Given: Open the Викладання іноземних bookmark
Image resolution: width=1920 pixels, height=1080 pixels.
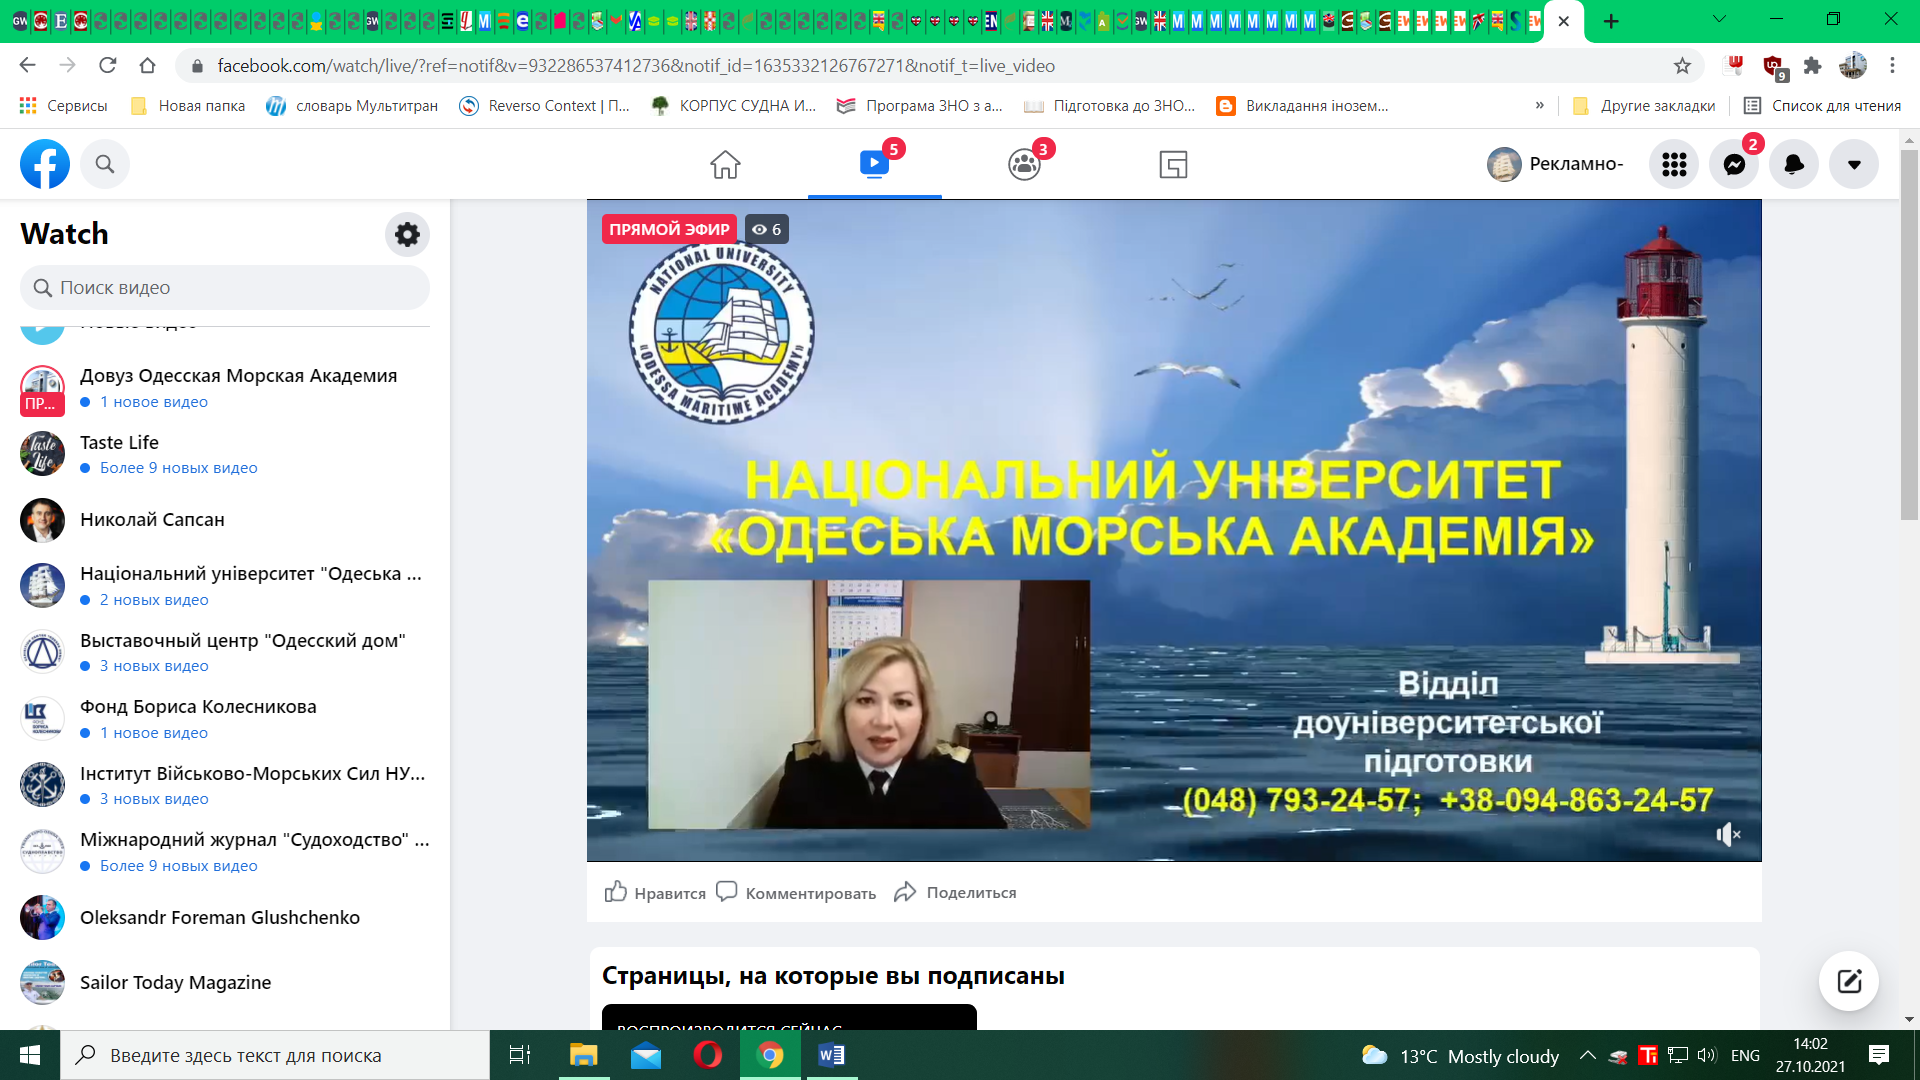Looking at the screenshot, I should [x=1302, y=106].
